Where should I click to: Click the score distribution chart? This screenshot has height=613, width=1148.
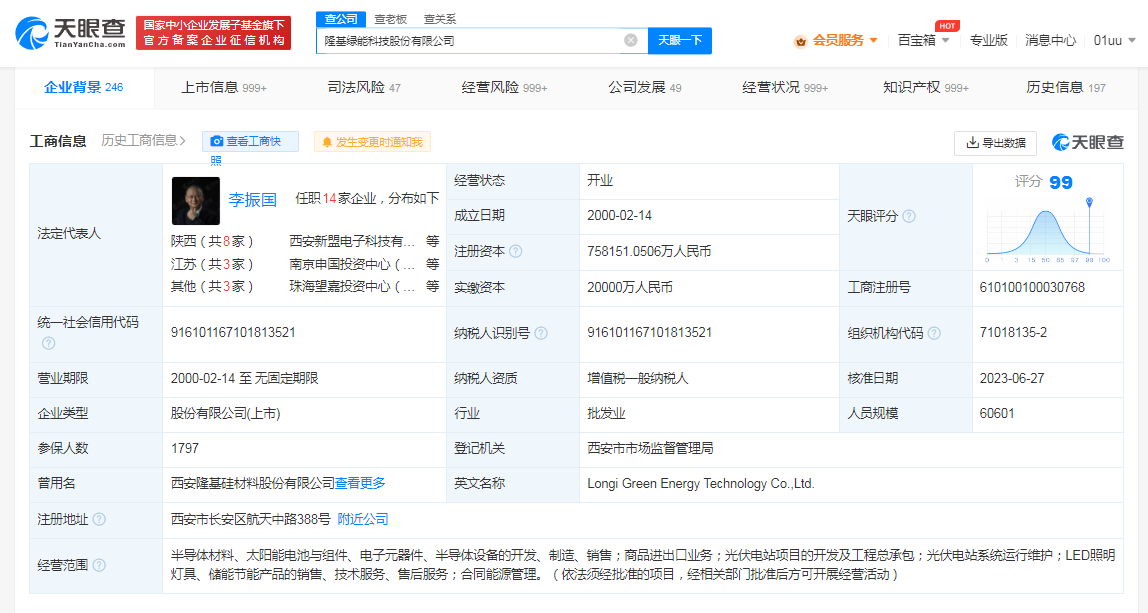point(1048,230)
